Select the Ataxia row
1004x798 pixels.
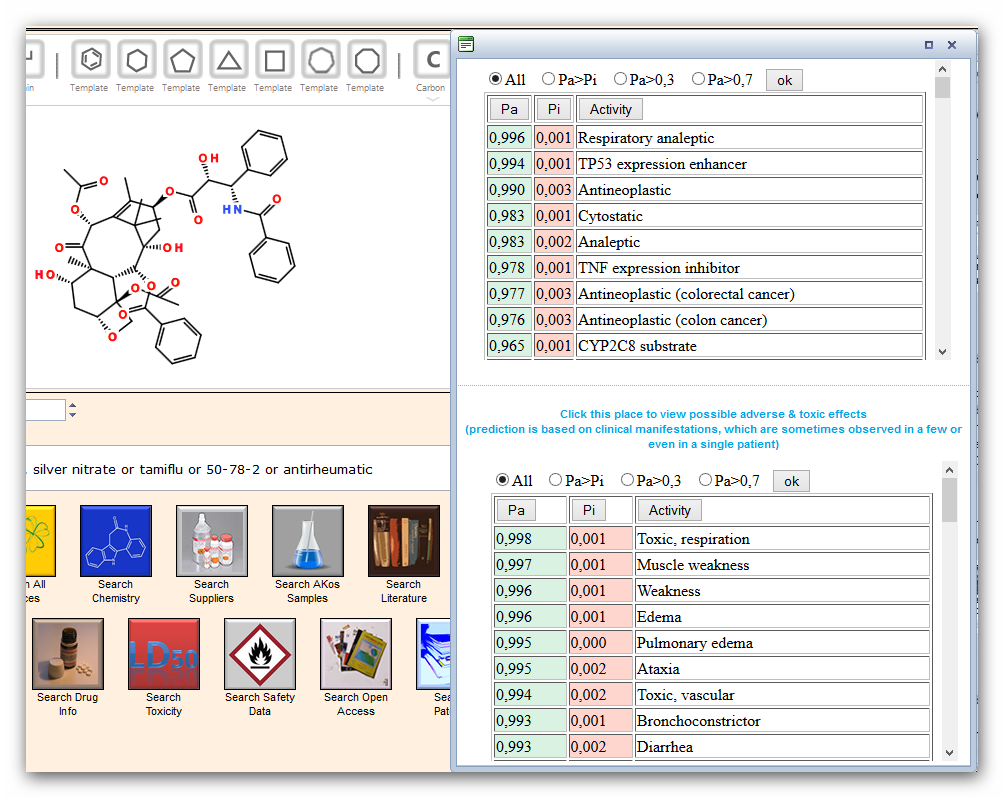[712, 669]
